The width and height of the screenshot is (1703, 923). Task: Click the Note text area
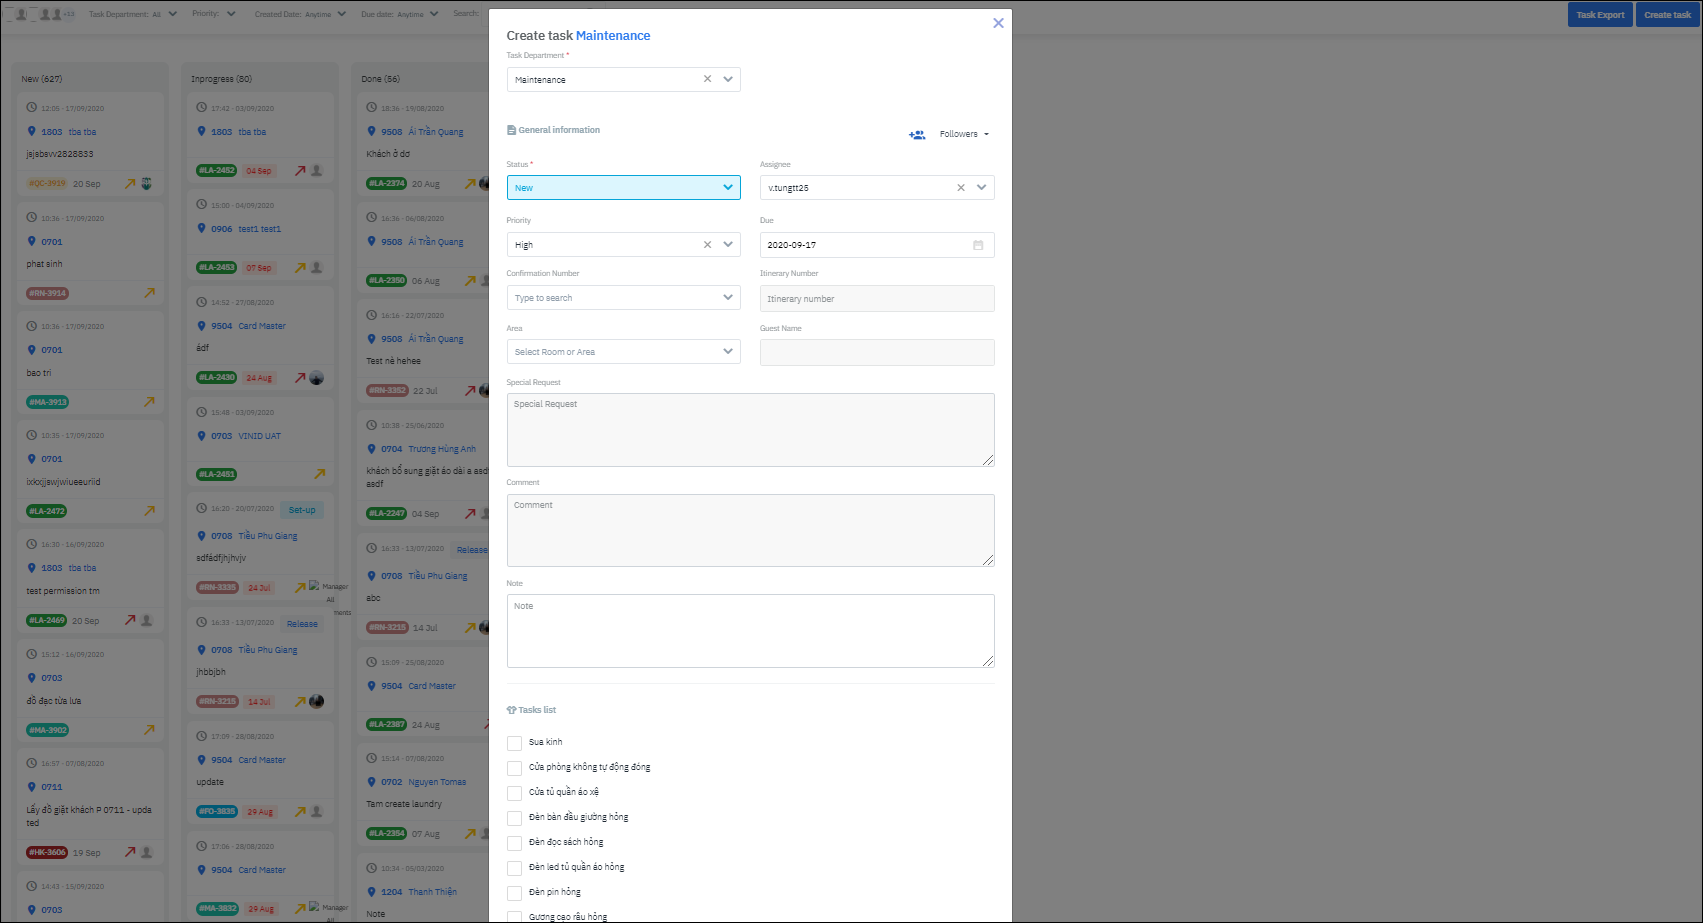tap(750, 631)
